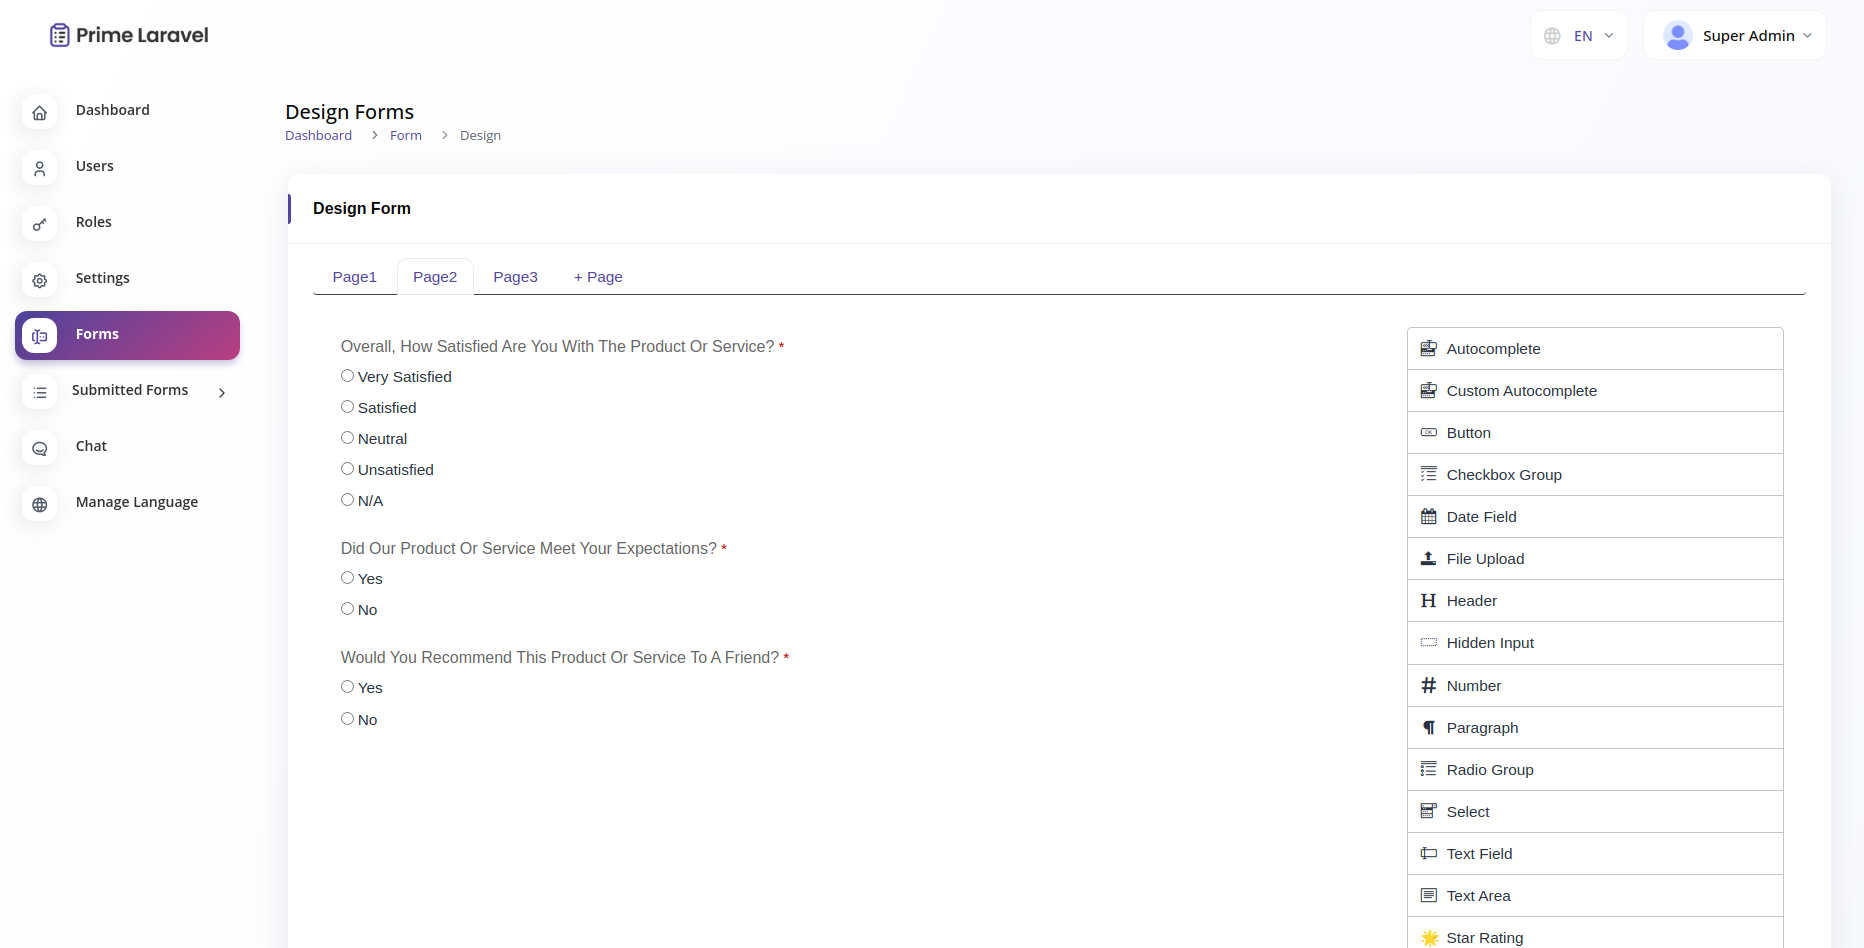Choose No for meeting expectations question

(x=347, y=608)
